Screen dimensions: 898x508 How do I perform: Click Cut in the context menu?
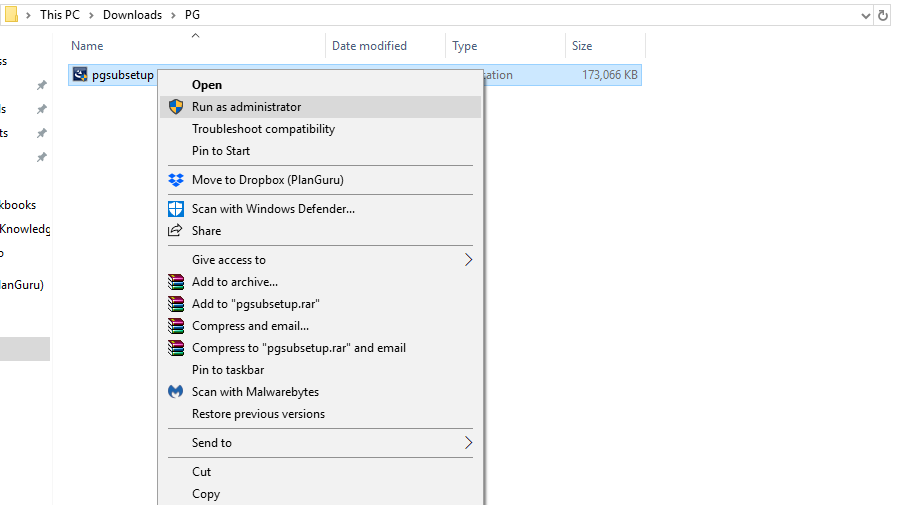[x=201, y=472]
